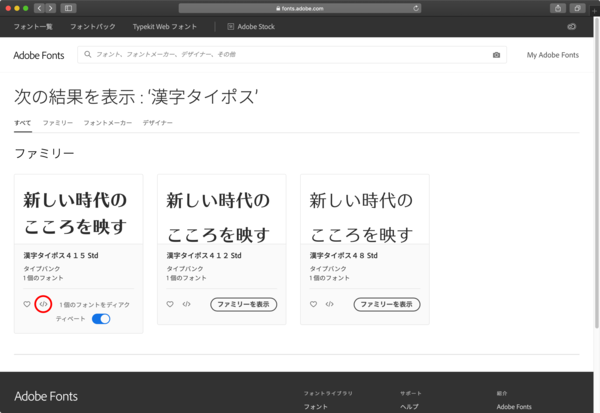
Task: Switch to the デザイナー tab
Action: pos(158,123)
